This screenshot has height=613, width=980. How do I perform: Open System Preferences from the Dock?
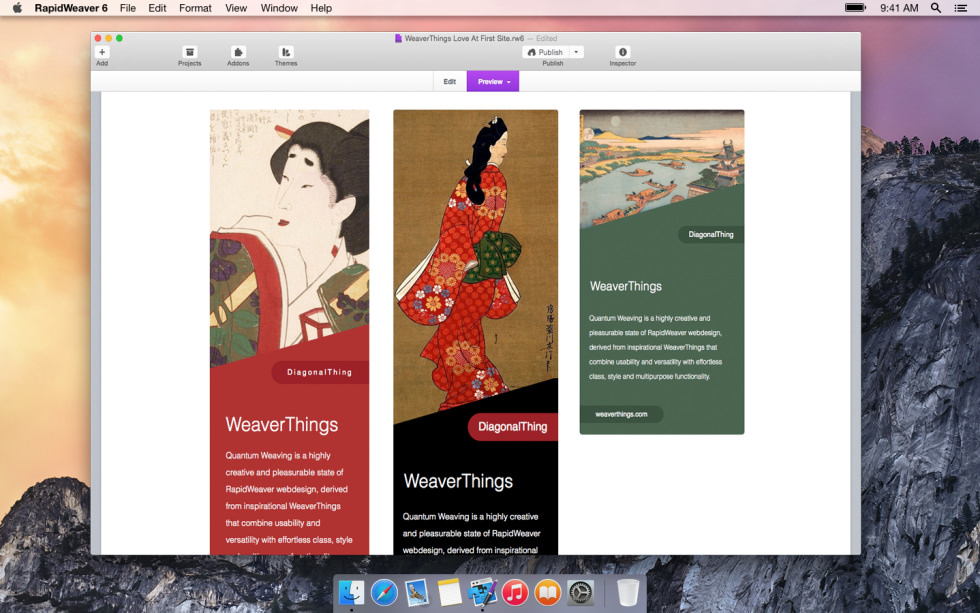pos(580,592)
